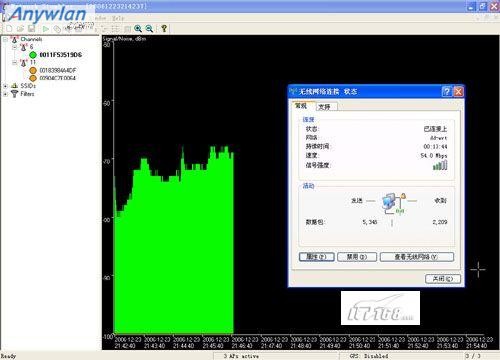Click the open file folder toolbar icon
This screenshot has width=500, height=360.
pos(20,29)
